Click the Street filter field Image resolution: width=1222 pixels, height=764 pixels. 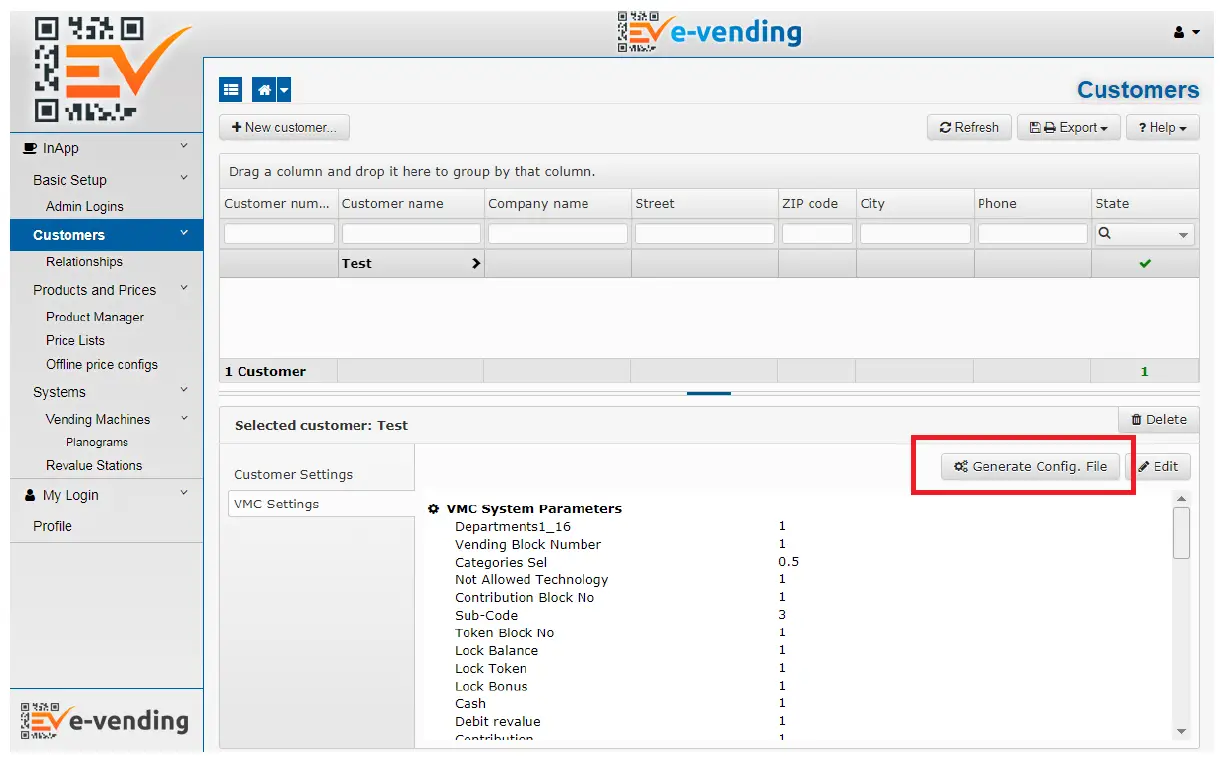pos(705,234)
